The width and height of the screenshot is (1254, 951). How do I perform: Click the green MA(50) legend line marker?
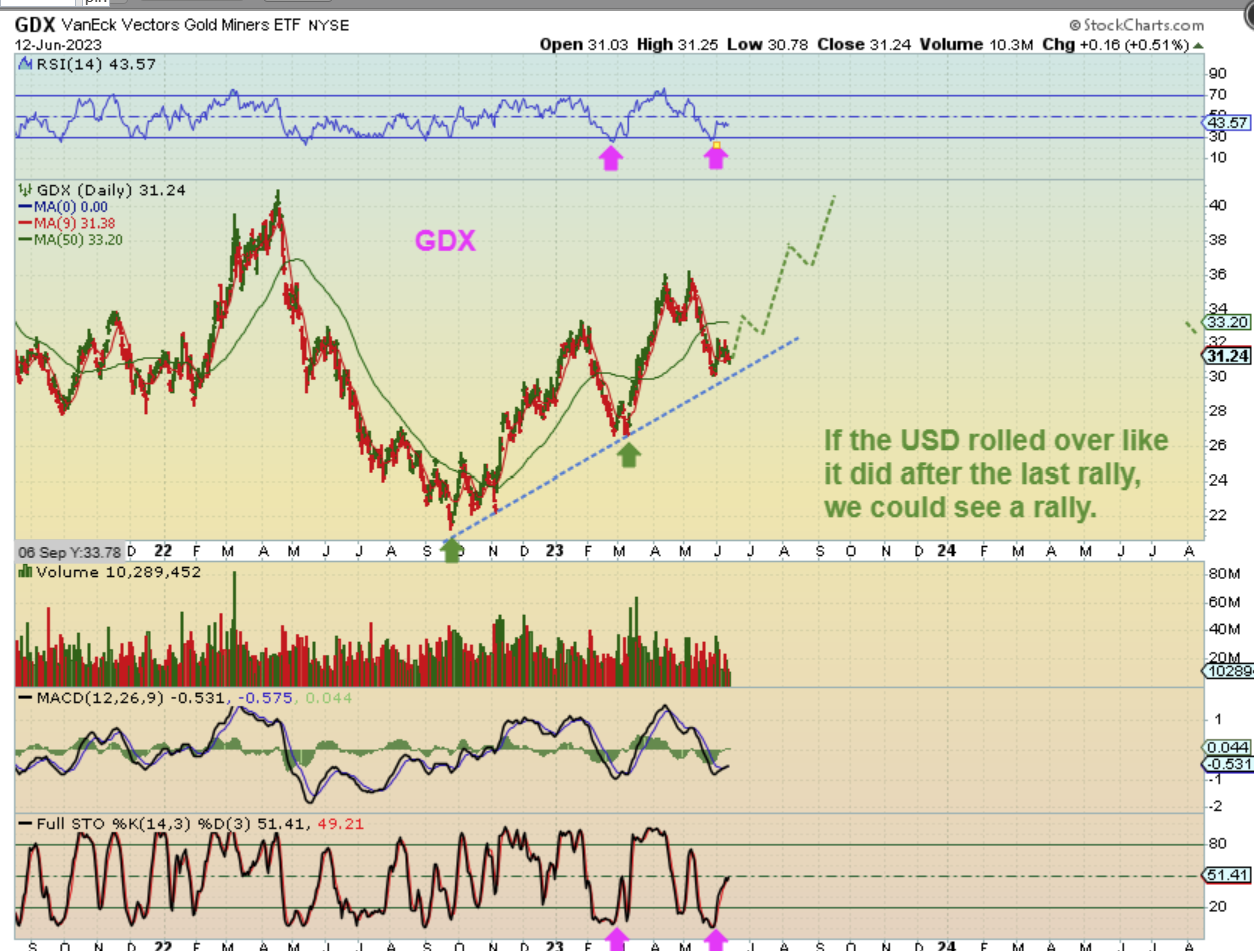[x=24, y=239]
